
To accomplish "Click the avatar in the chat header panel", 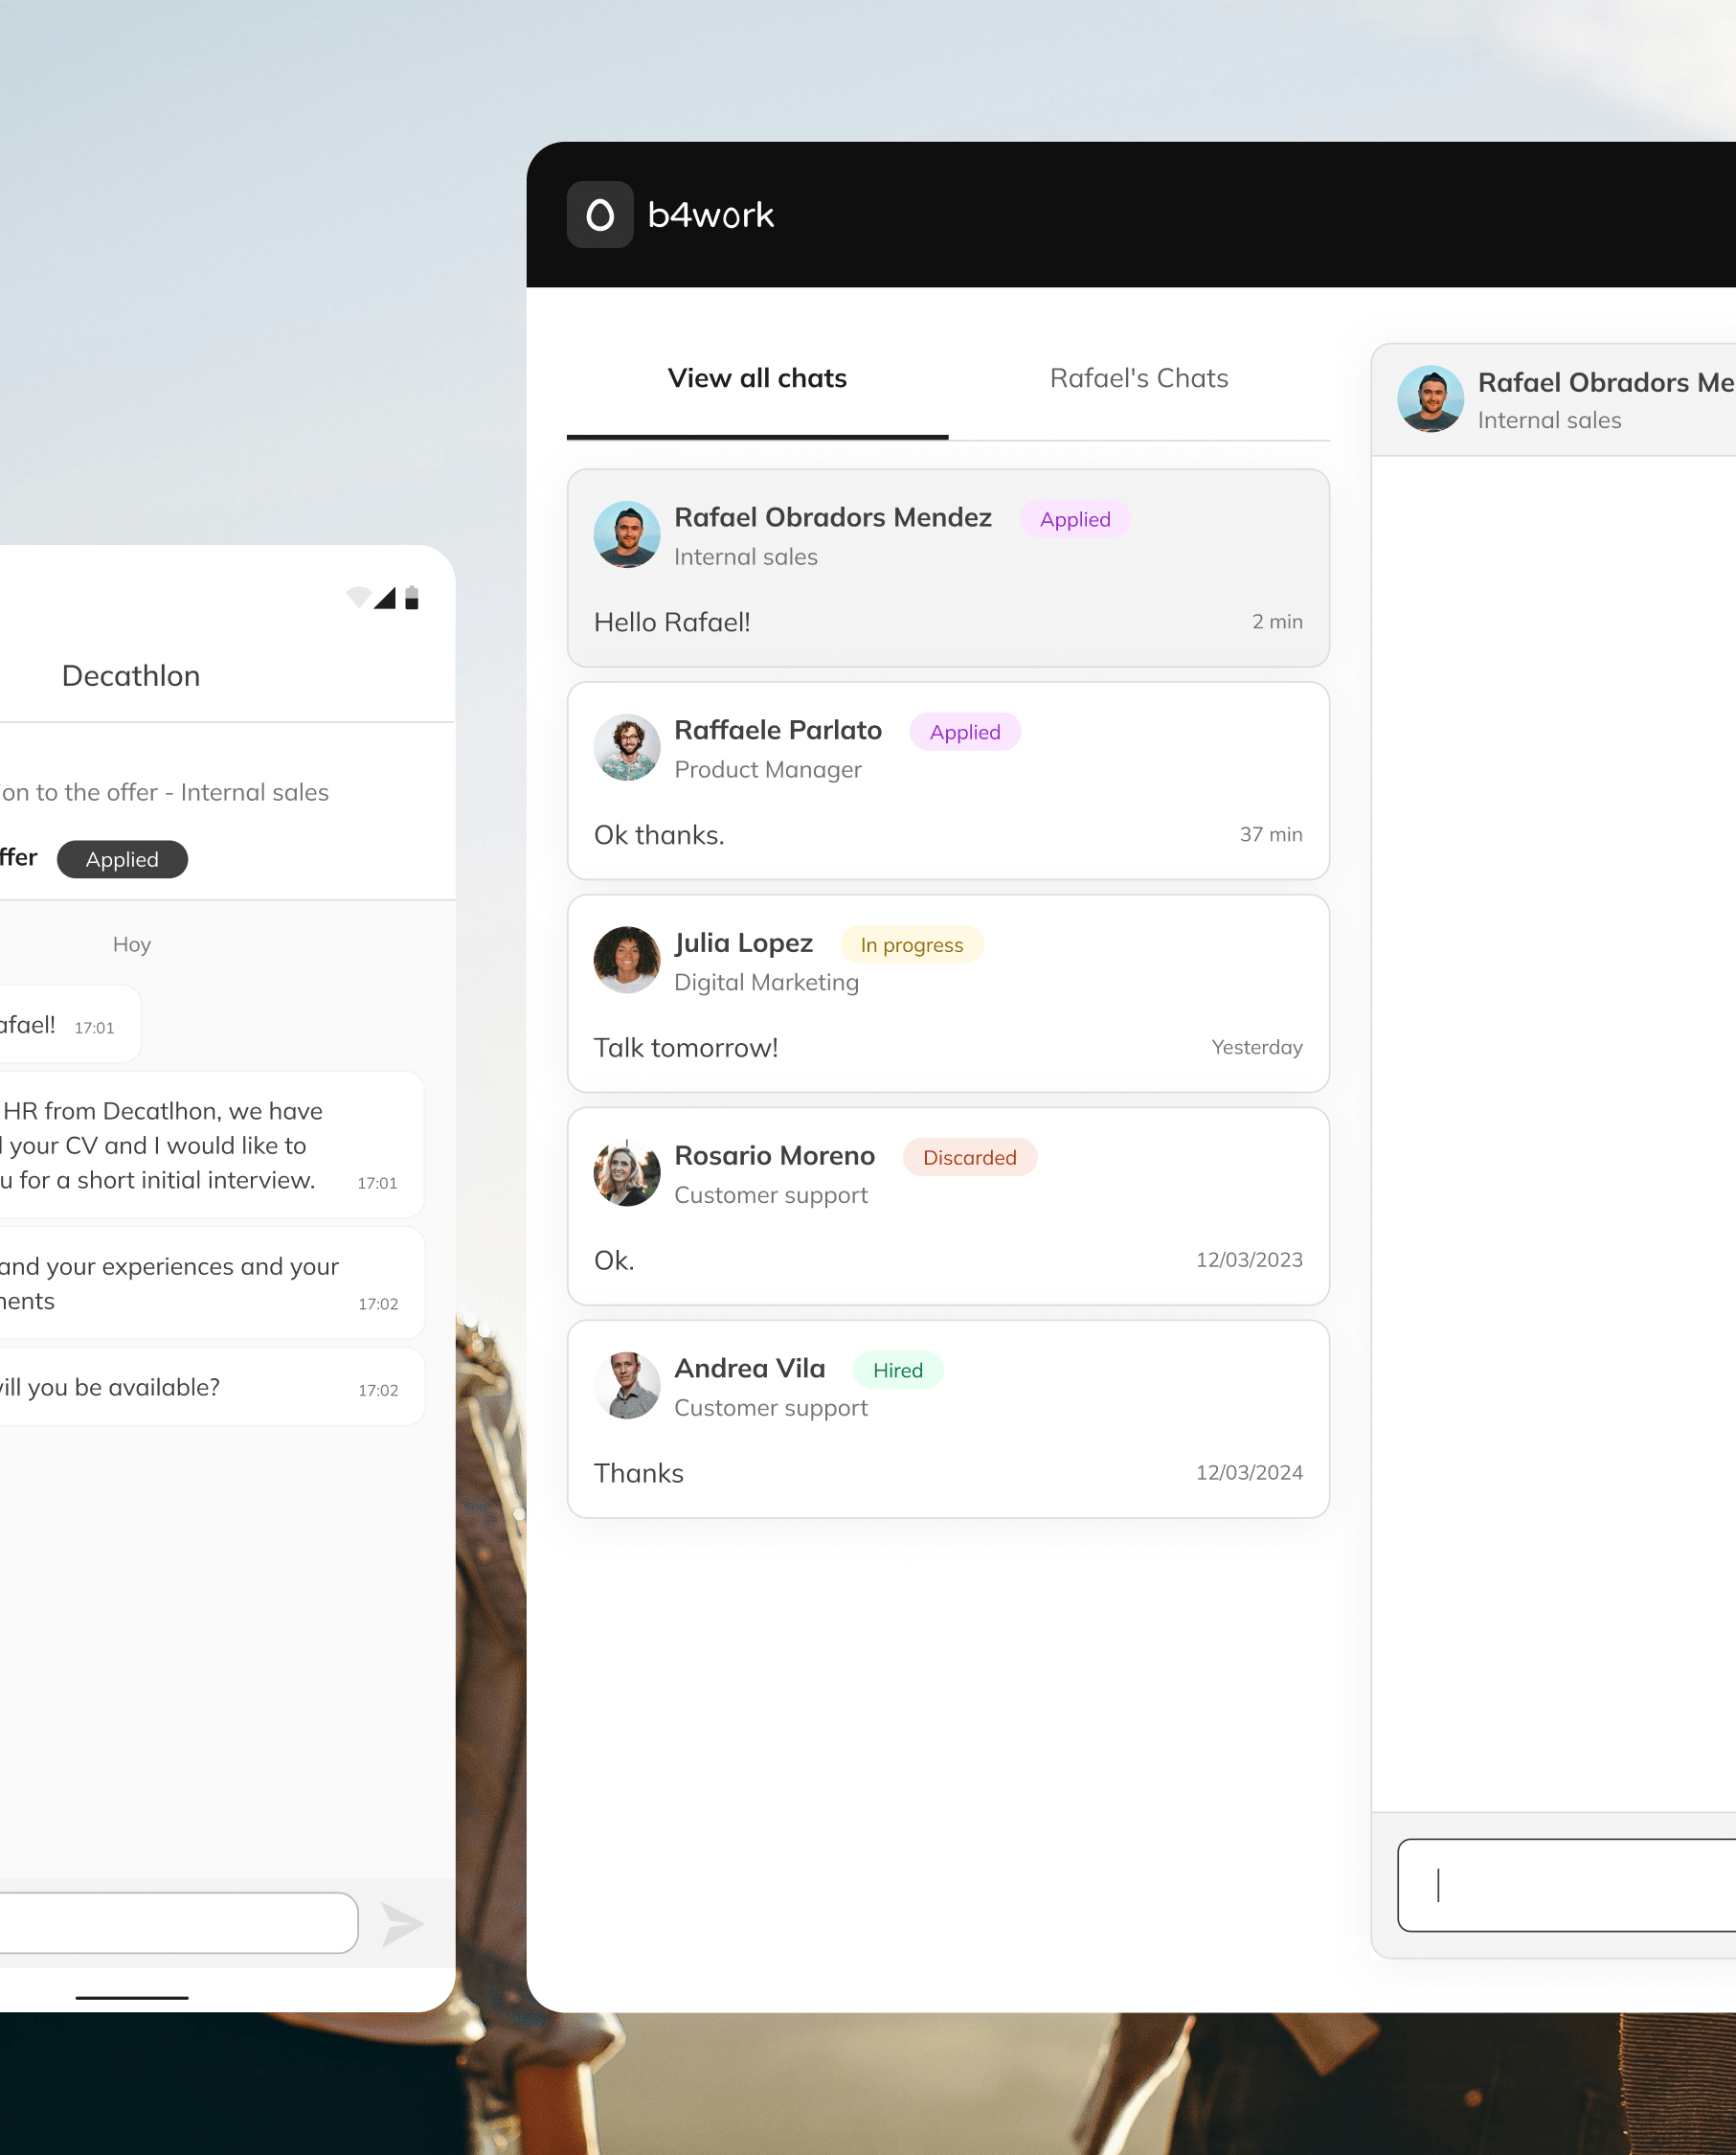I will pos(1429,398).
